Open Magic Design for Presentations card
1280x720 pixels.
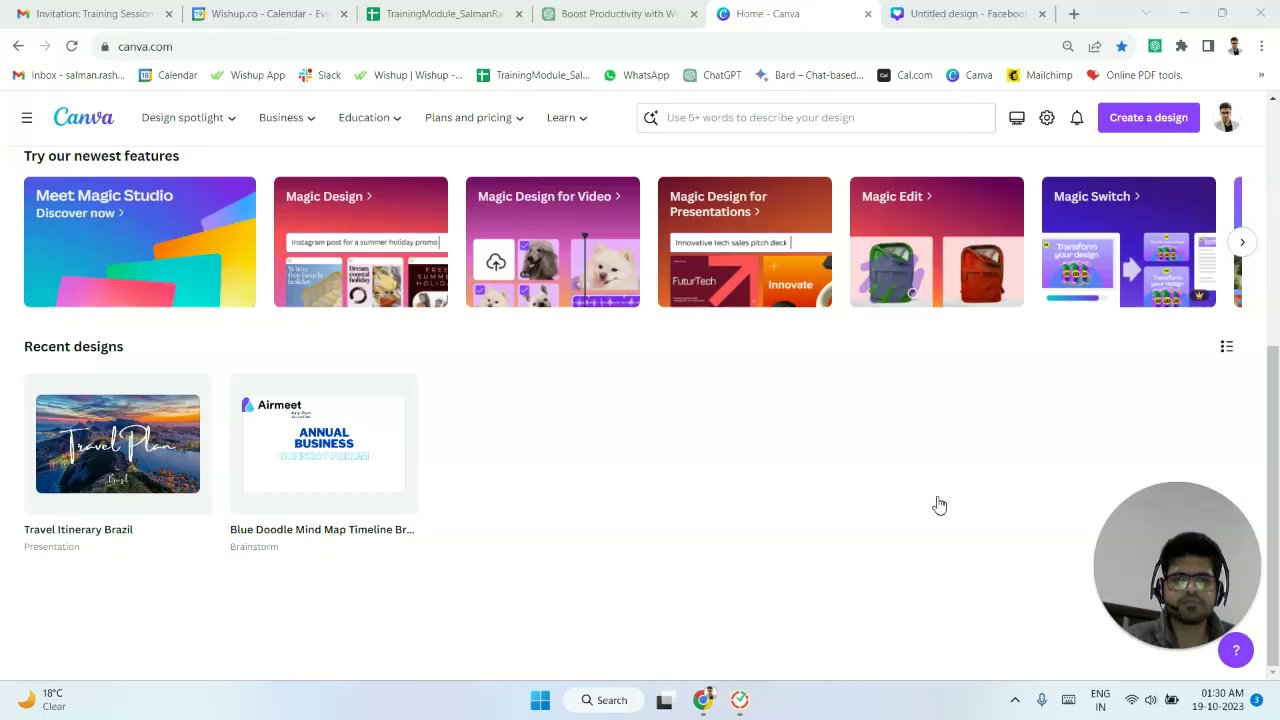coord(745,242)
